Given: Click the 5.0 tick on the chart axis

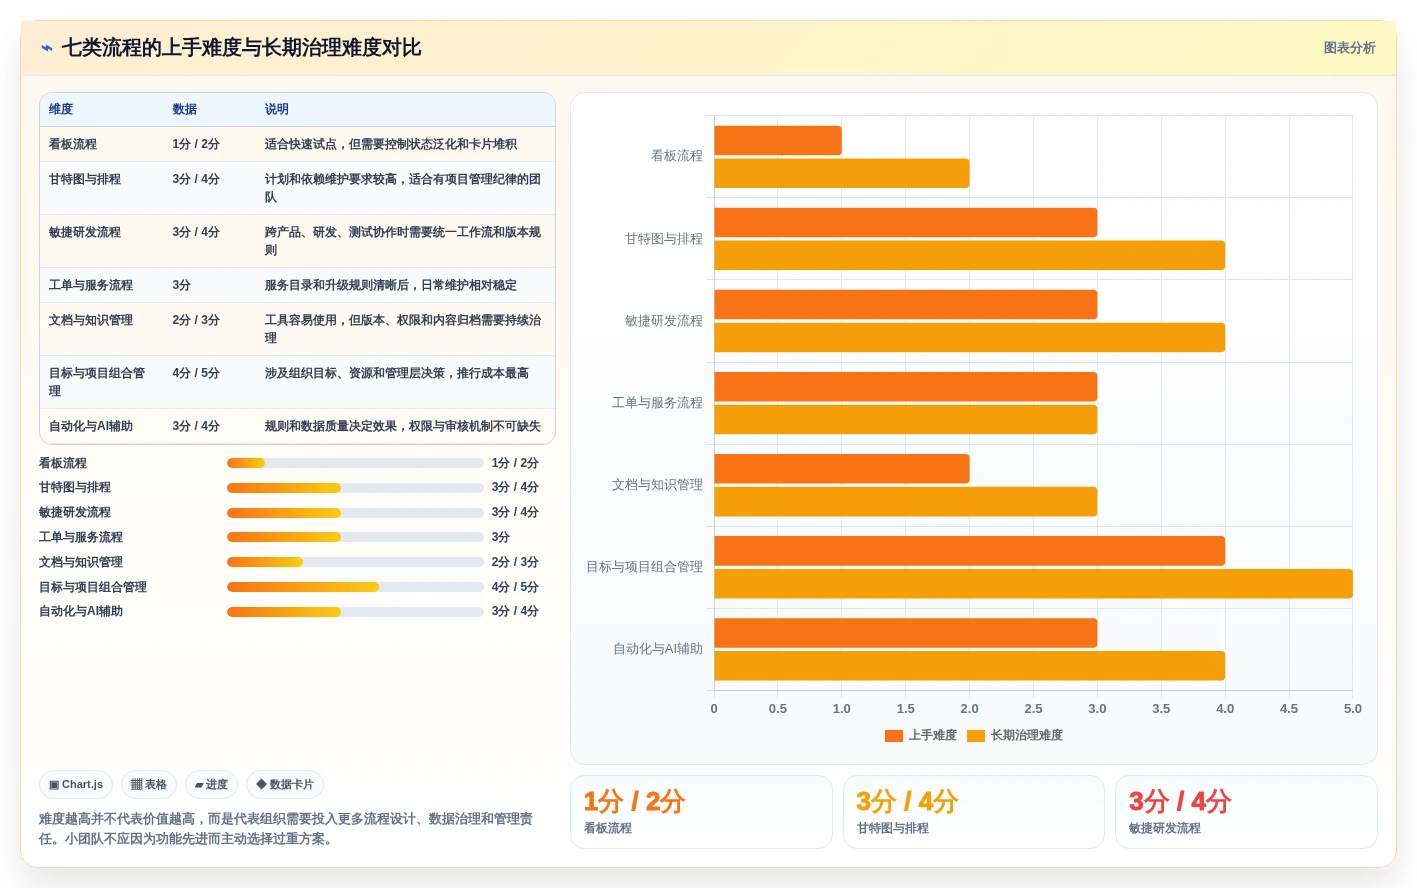Looking at the screenshot, I should pyautogui.click(x=1353, y=709).
